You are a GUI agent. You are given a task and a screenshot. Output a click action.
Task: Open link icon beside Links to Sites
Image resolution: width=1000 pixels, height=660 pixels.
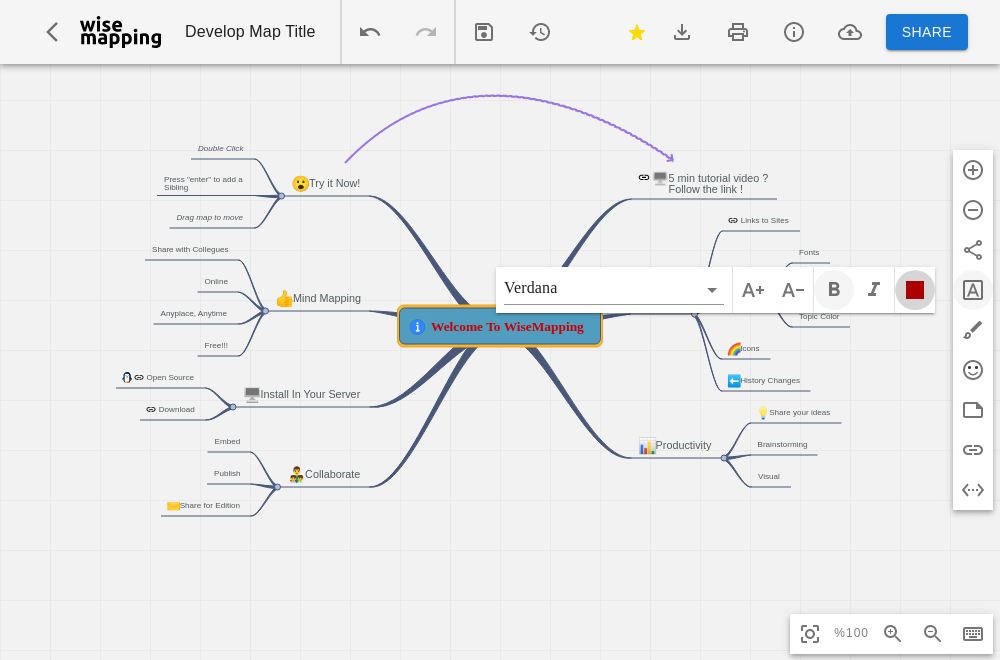(x=733, y=221)
